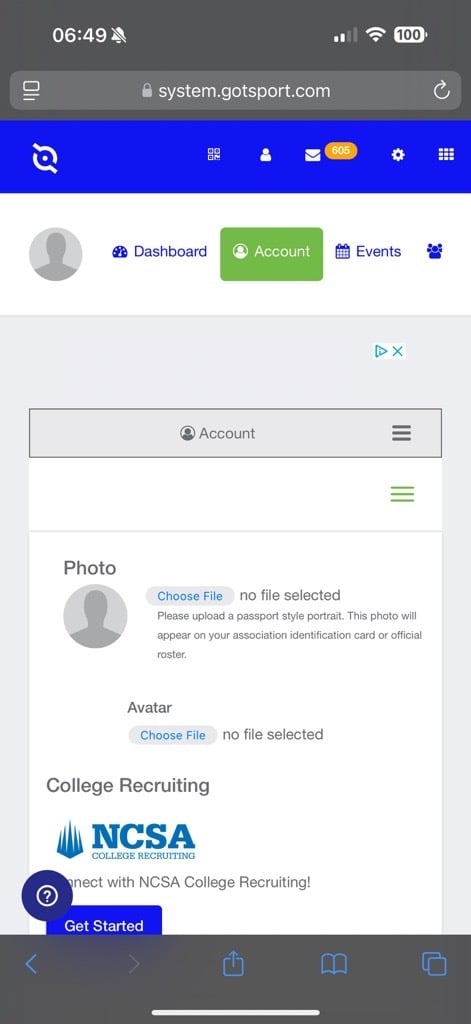Open the round help question mark button
Viewport: 471px width, 1024px height.
coord(47,896)
